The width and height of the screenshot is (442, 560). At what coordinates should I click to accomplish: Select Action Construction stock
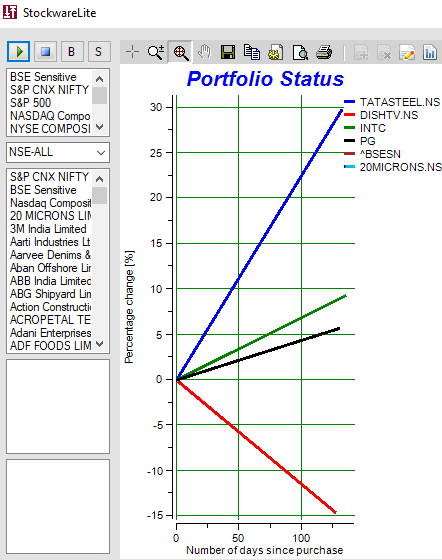(x=50, y=307)
